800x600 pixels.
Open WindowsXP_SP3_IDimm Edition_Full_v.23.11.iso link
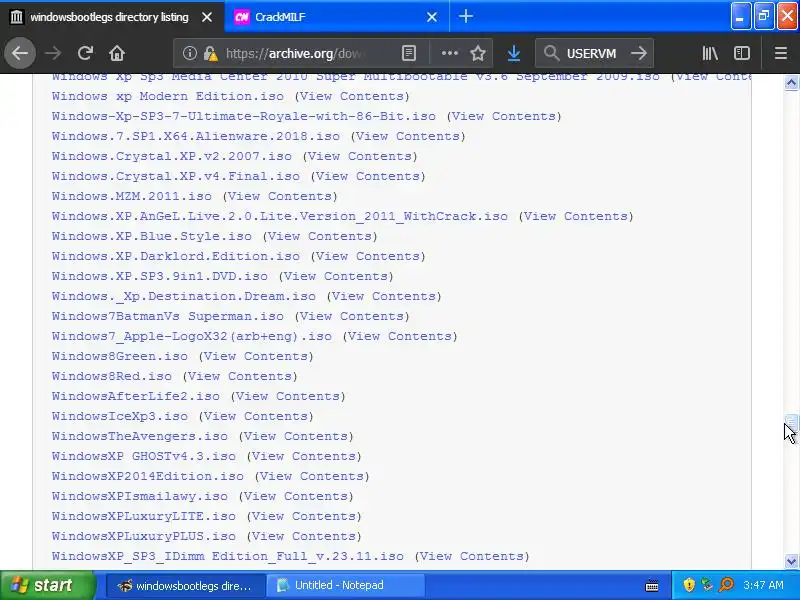click(x=228, y=556)
